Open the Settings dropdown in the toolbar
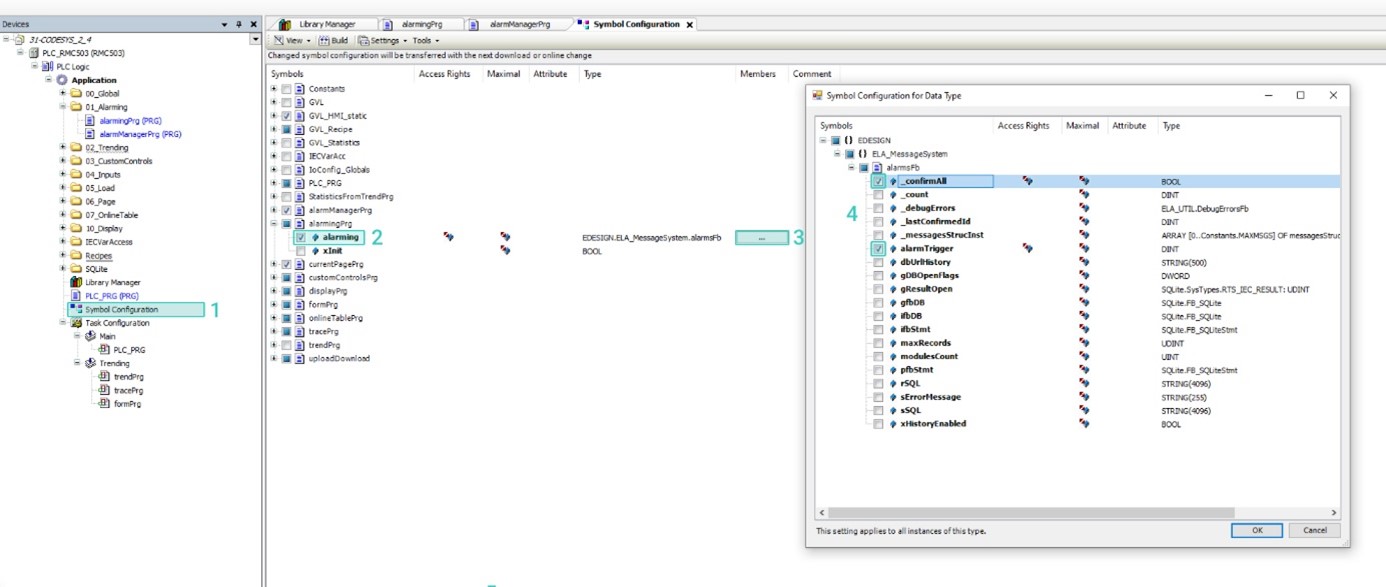The width and height of the screenshot is (1386, 587). coord(384,41)
